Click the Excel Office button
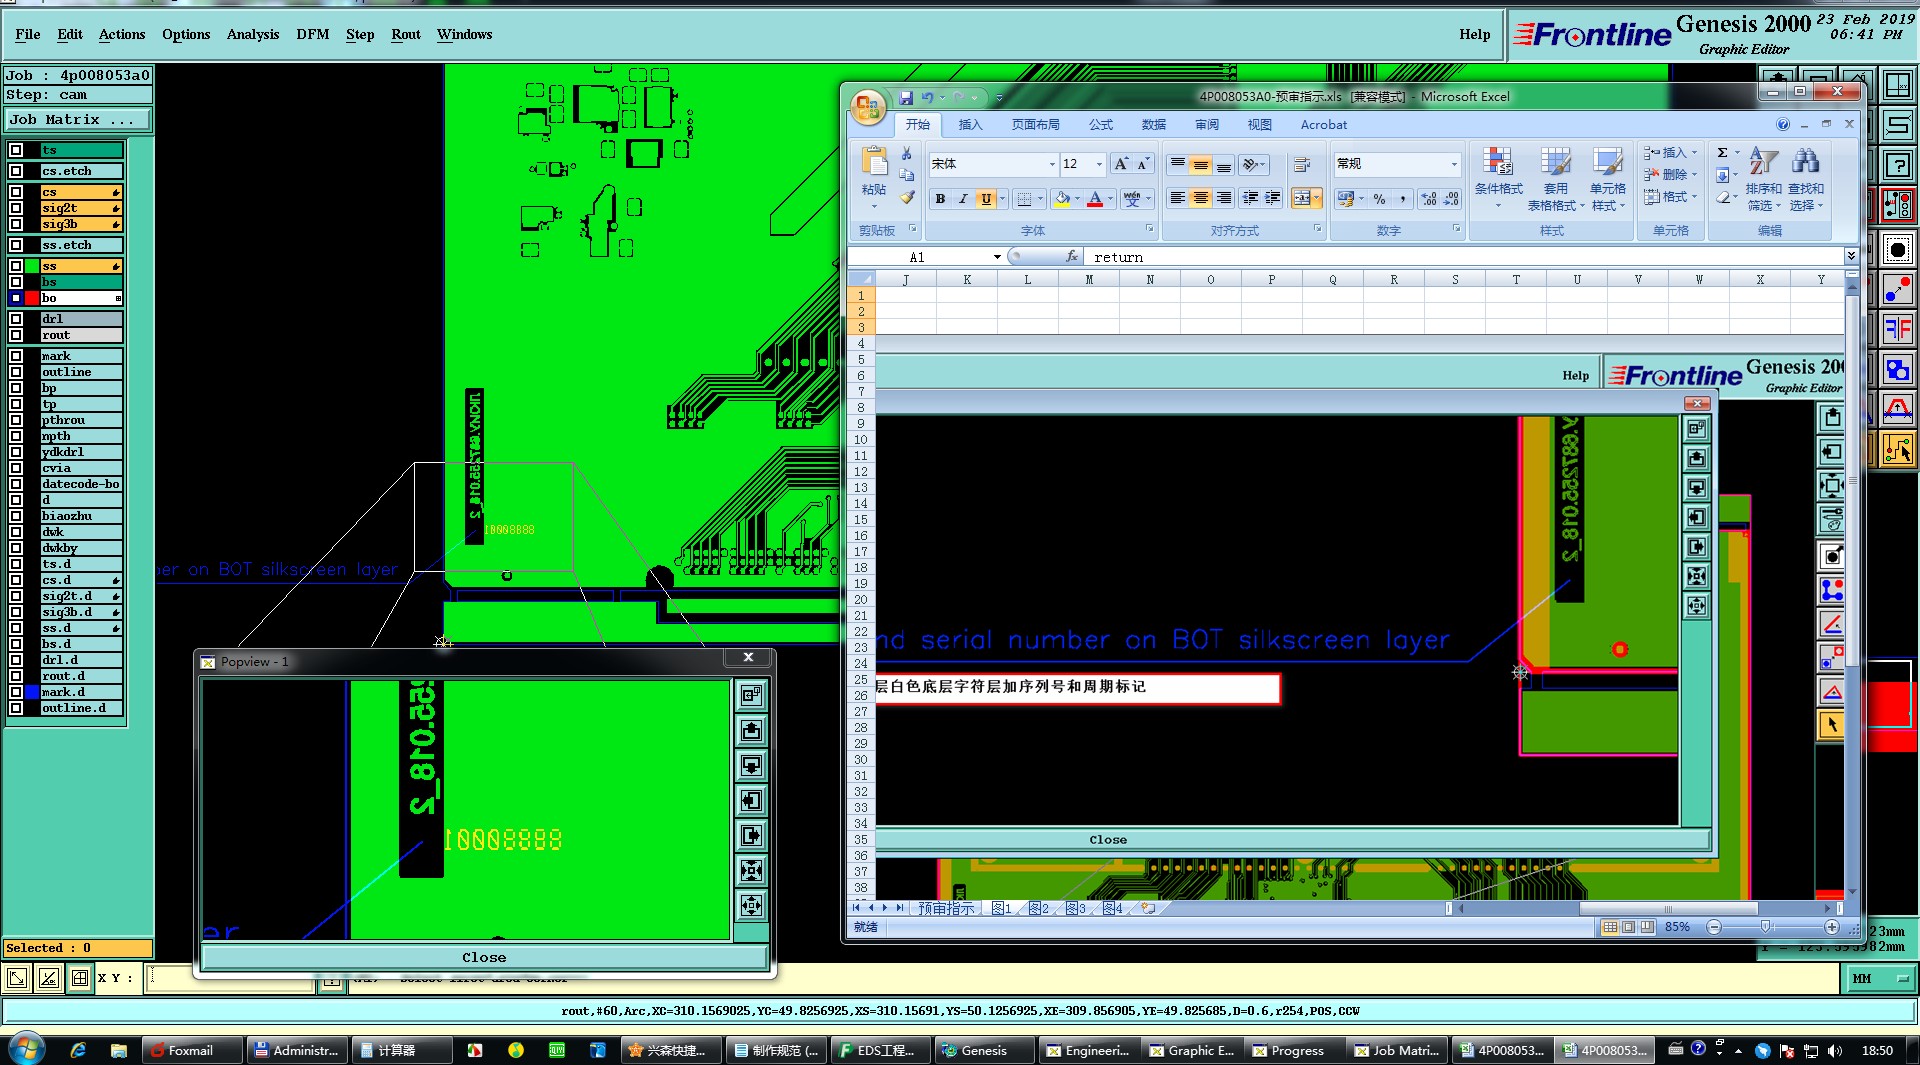 pos(867,106)
